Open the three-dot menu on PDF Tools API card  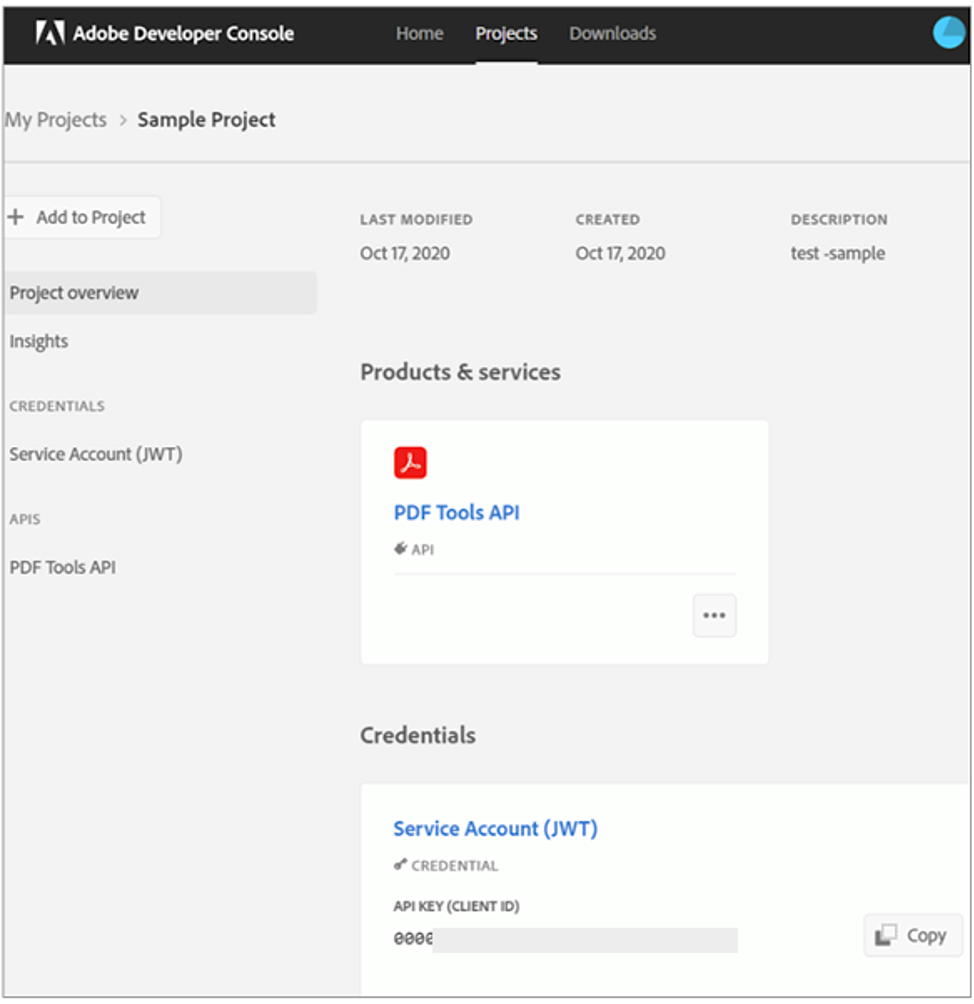[x=714, y=615]
